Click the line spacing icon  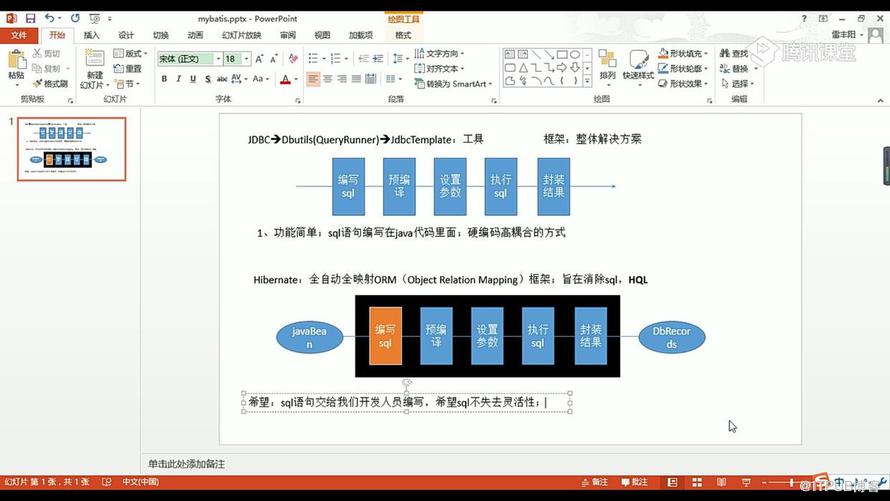point(397,58)
